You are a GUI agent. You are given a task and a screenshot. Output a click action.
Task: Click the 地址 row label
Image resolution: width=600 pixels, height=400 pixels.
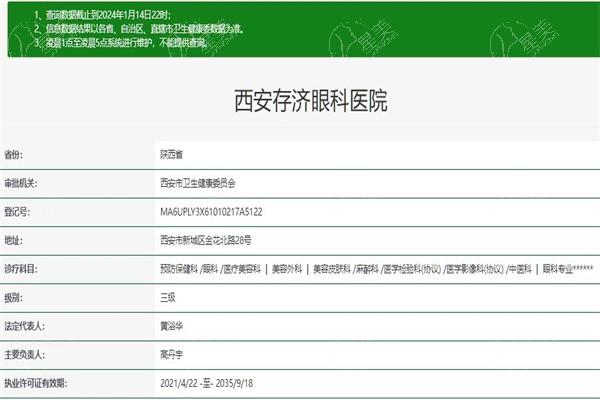click(13, 240)
